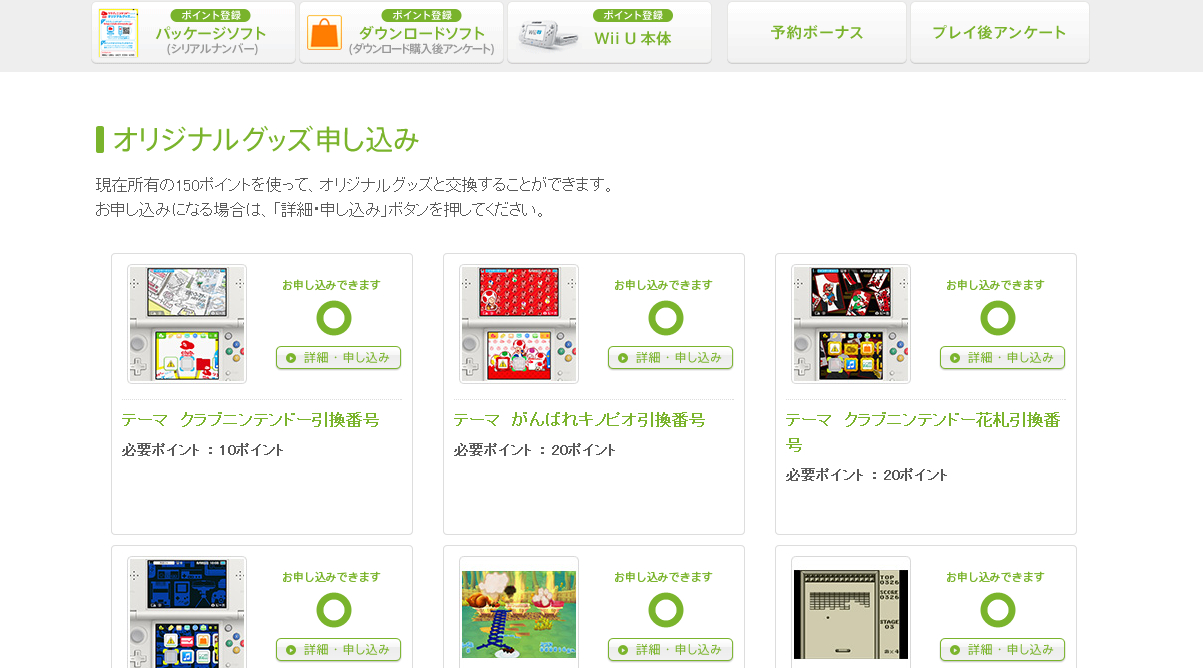Click the がんばれキノピオ theme 3DS thumbnail
Image resolution: width=1203 pixels, height=668 pixels.
[519, 324]
